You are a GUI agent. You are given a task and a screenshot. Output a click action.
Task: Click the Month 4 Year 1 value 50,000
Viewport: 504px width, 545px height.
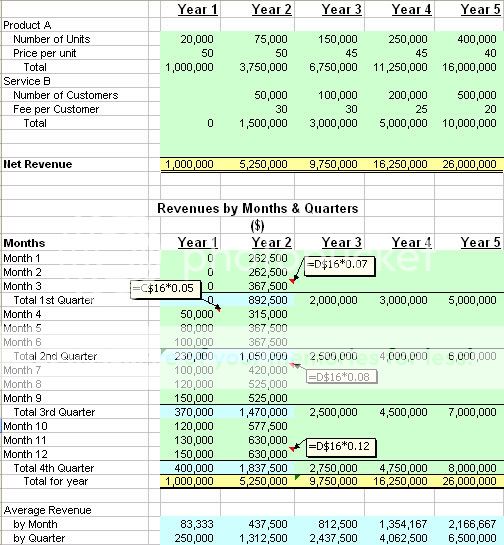pos(197,314)
